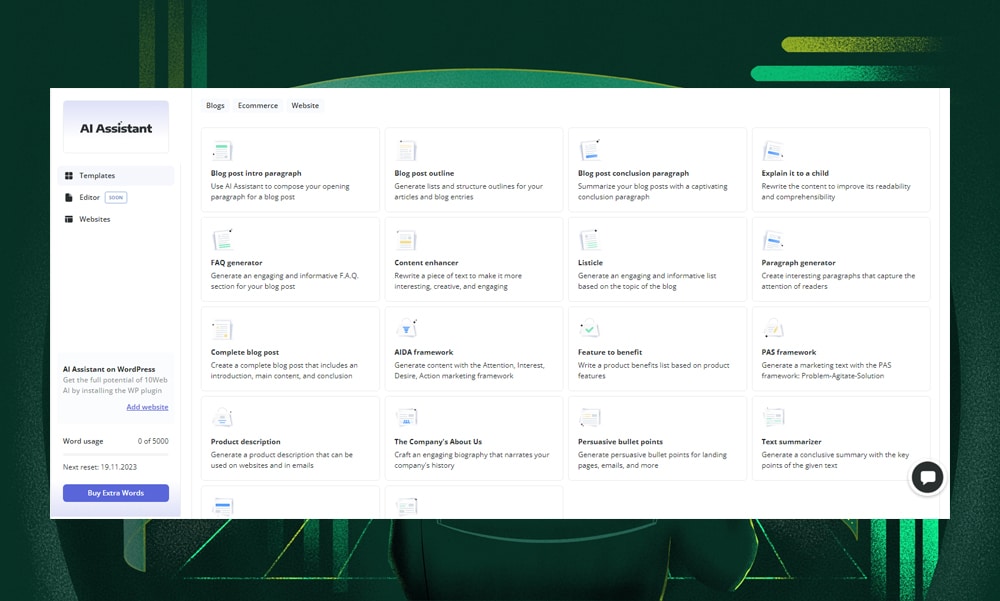This screenshot has width=1000, height=601.
Task: Switch to the Ecommerce filter tab
Action: coord(258,106)
